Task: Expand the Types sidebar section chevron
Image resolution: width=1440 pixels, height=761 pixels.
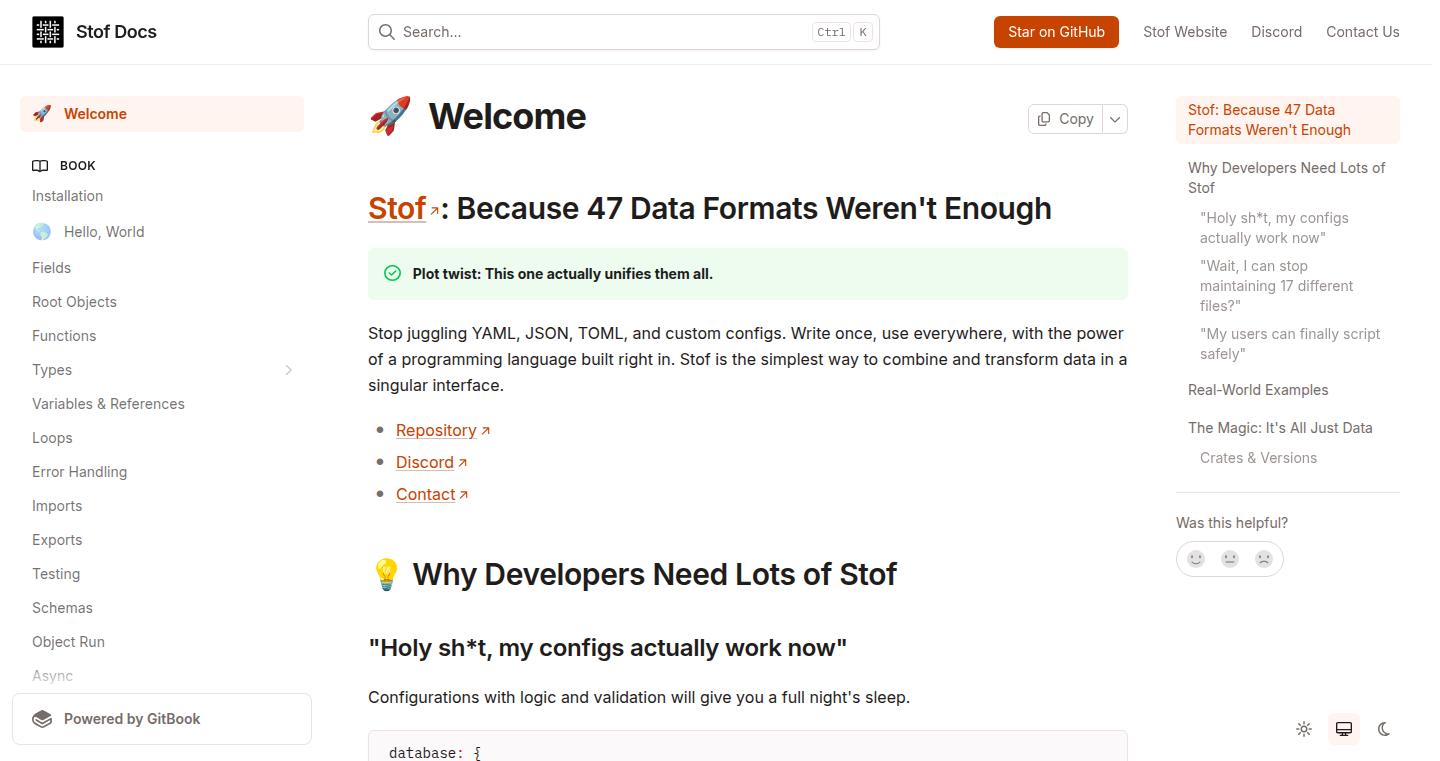Action: click(288, 370)
